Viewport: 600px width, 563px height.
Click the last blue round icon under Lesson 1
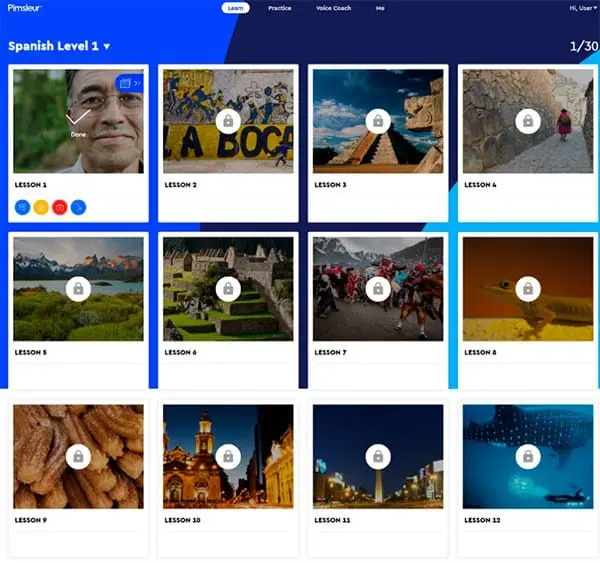click(x=78, y=207)
